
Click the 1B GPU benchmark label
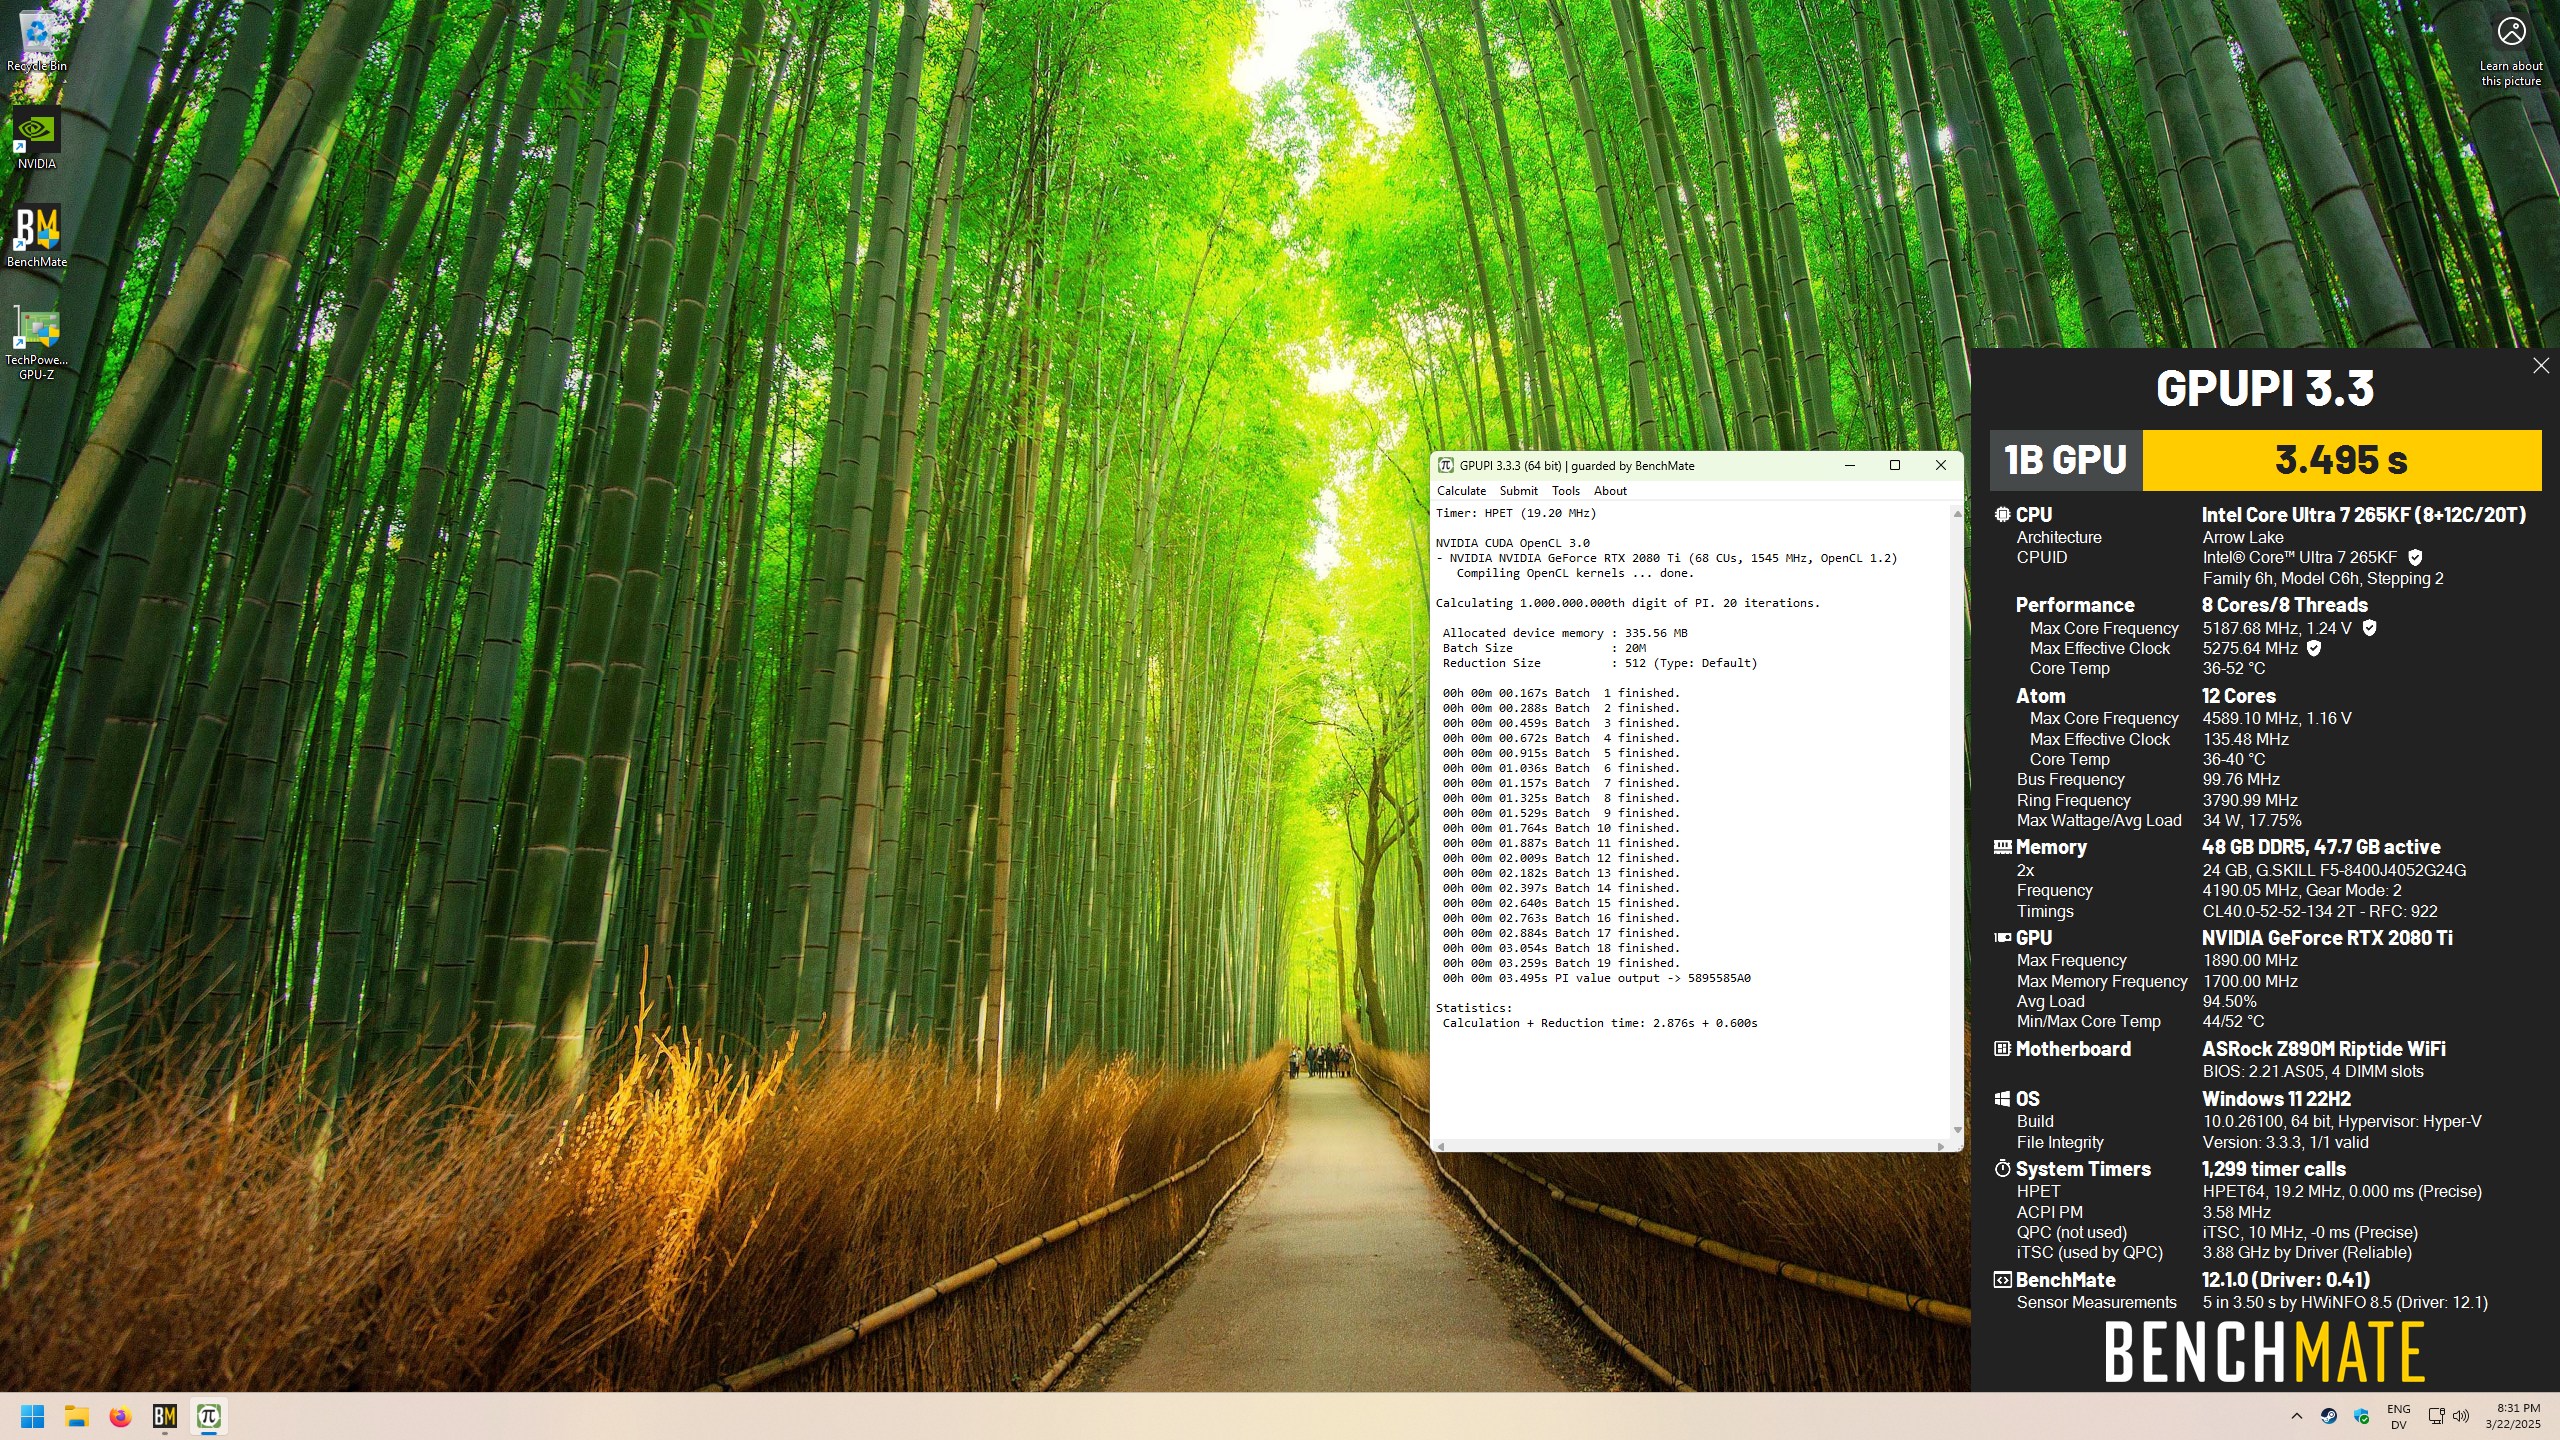[2066, 460]
